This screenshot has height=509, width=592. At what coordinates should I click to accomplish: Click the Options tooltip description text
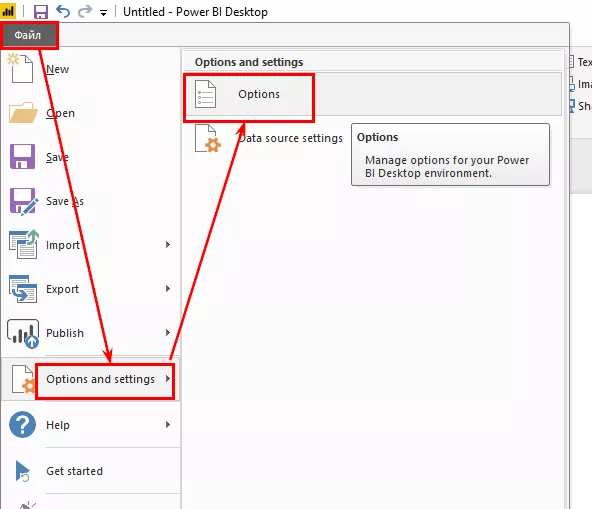447,167
